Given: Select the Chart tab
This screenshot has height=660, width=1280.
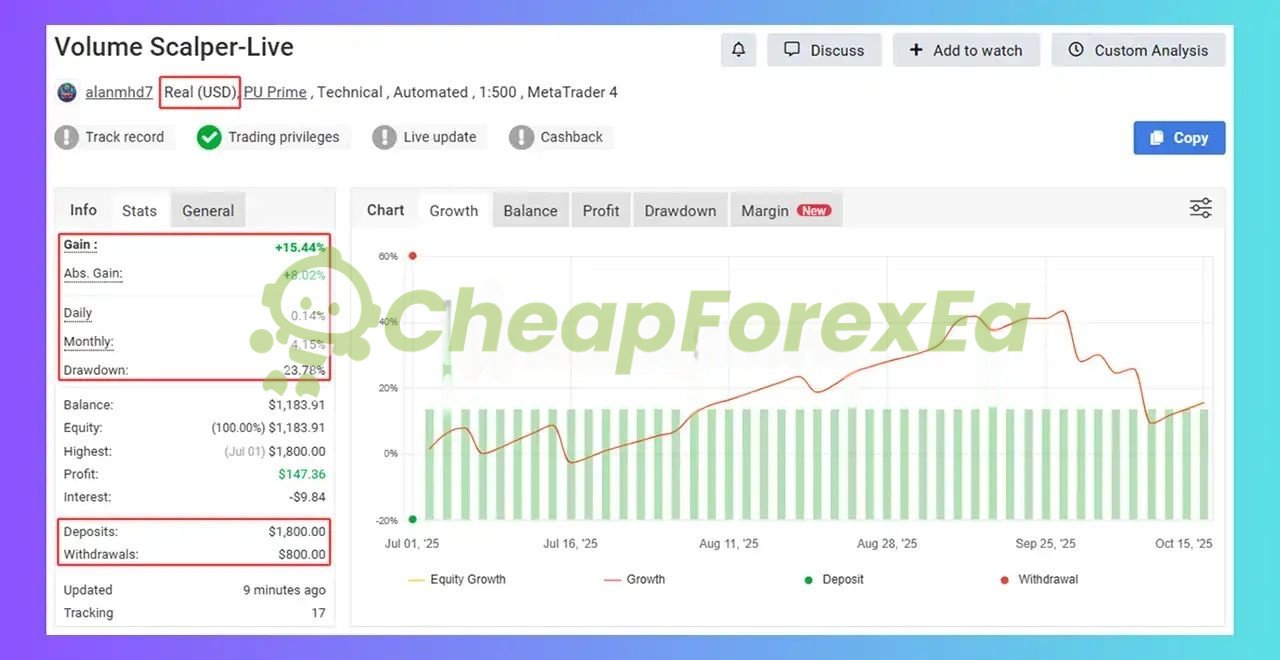Looking at the screenshot, I should point(385,210).
